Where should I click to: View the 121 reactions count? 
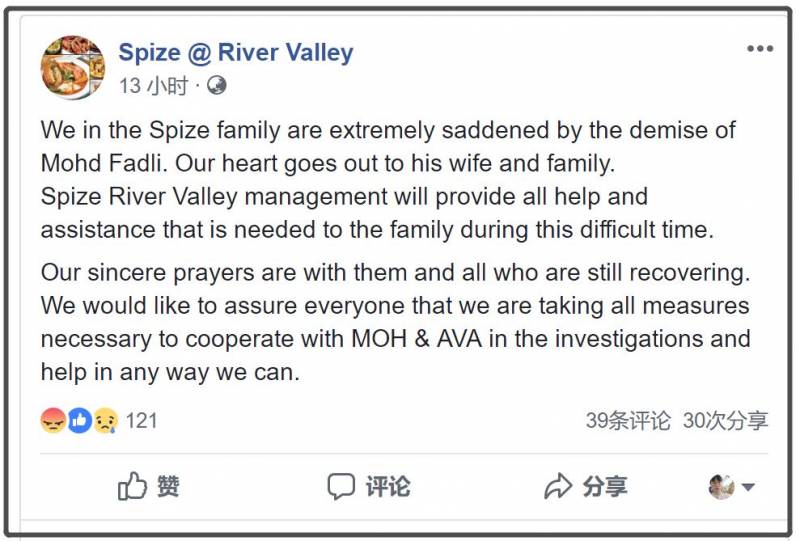(142, 421)
